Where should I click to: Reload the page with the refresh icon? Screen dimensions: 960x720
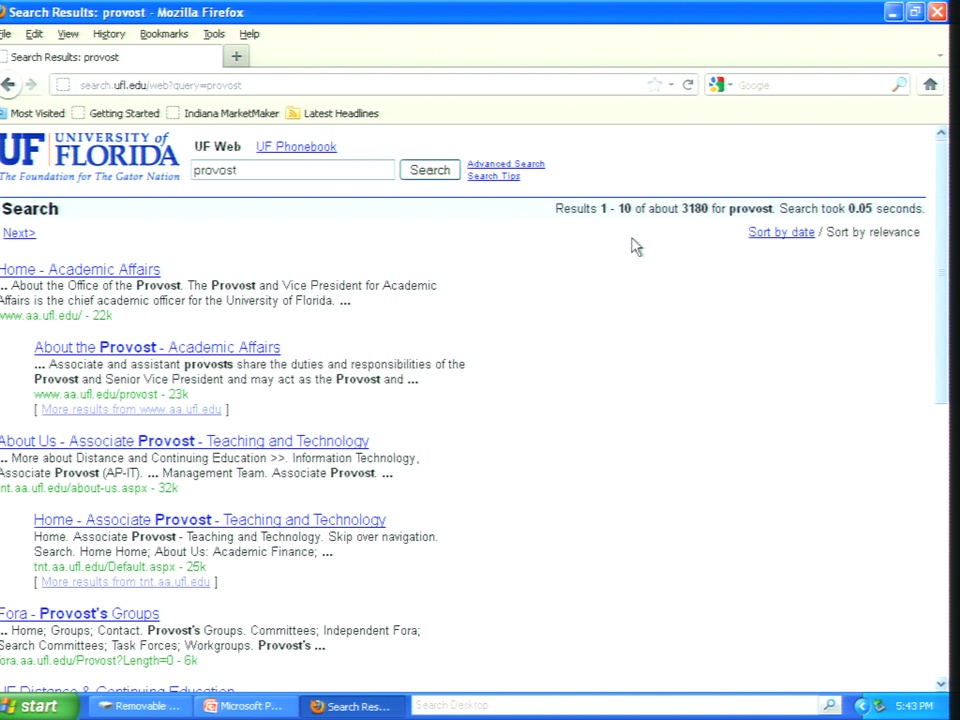click(688, 85)
